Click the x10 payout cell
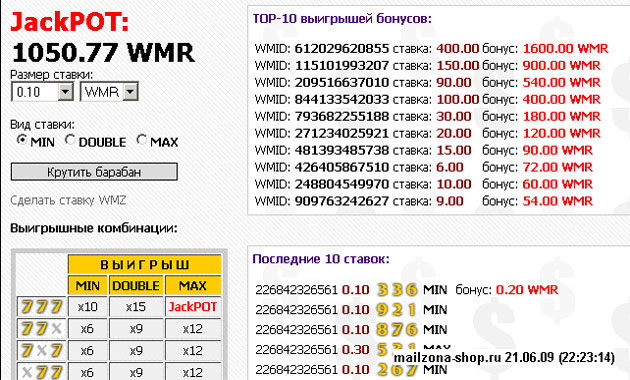 point(88,307)
